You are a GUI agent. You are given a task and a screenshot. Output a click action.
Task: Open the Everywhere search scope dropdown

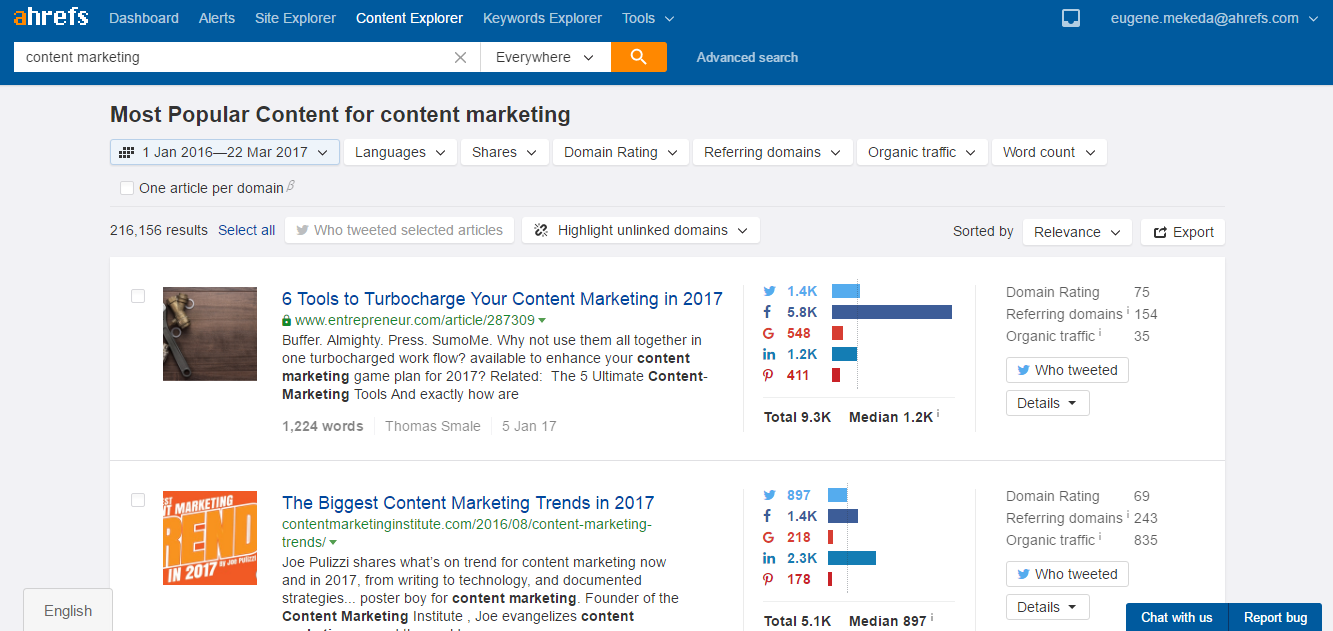click(545, 57)
